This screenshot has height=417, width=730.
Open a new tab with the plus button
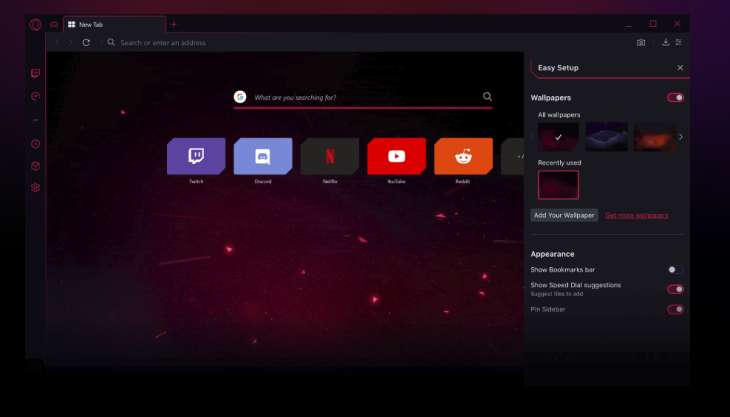pos(174,25)
